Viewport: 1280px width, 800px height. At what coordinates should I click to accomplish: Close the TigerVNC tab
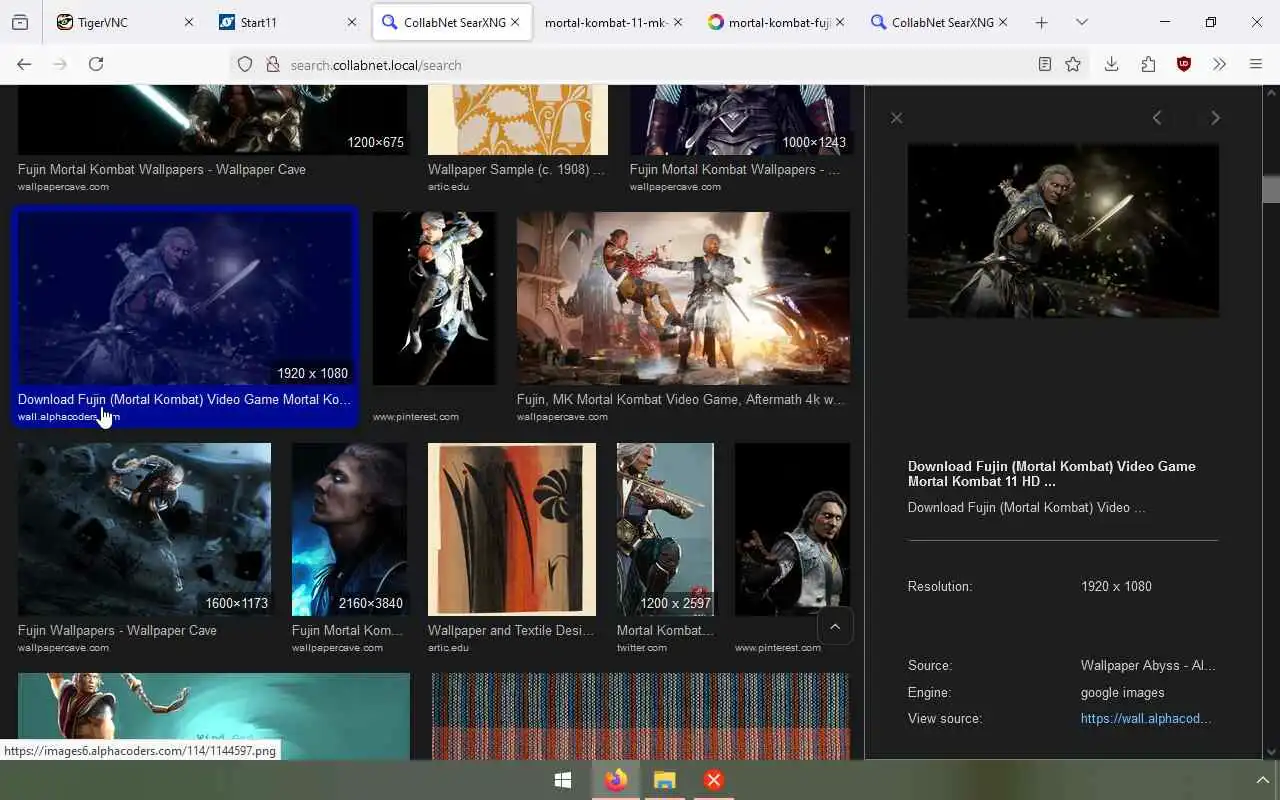(188, 22)
